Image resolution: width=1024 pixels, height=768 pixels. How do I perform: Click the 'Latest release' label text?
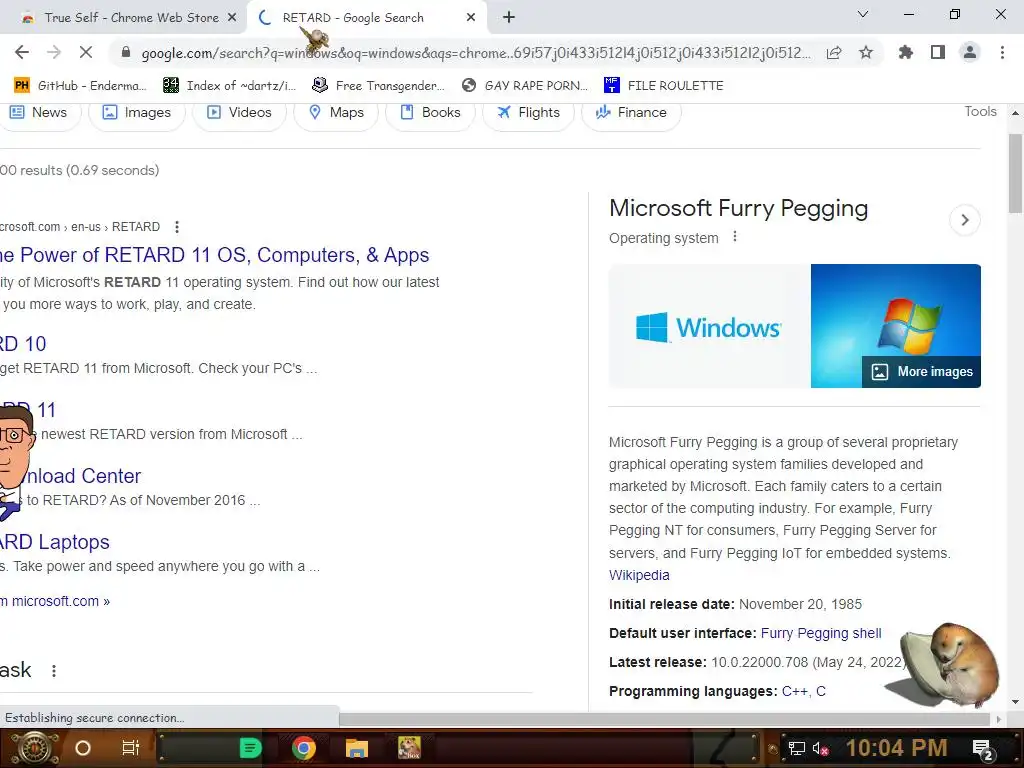(x=658, y=662)
